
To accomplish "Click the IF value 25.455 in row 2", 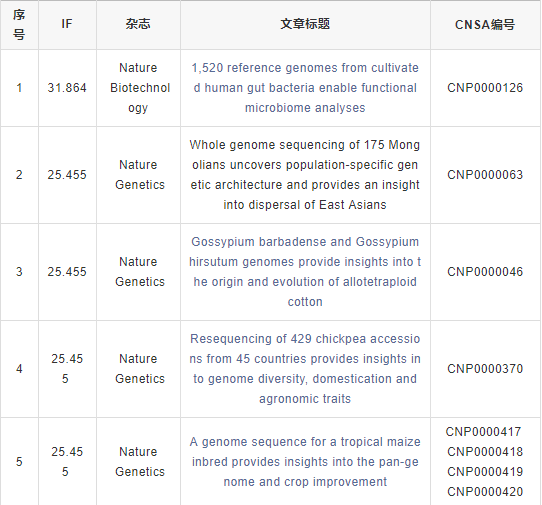I will 67,175.
